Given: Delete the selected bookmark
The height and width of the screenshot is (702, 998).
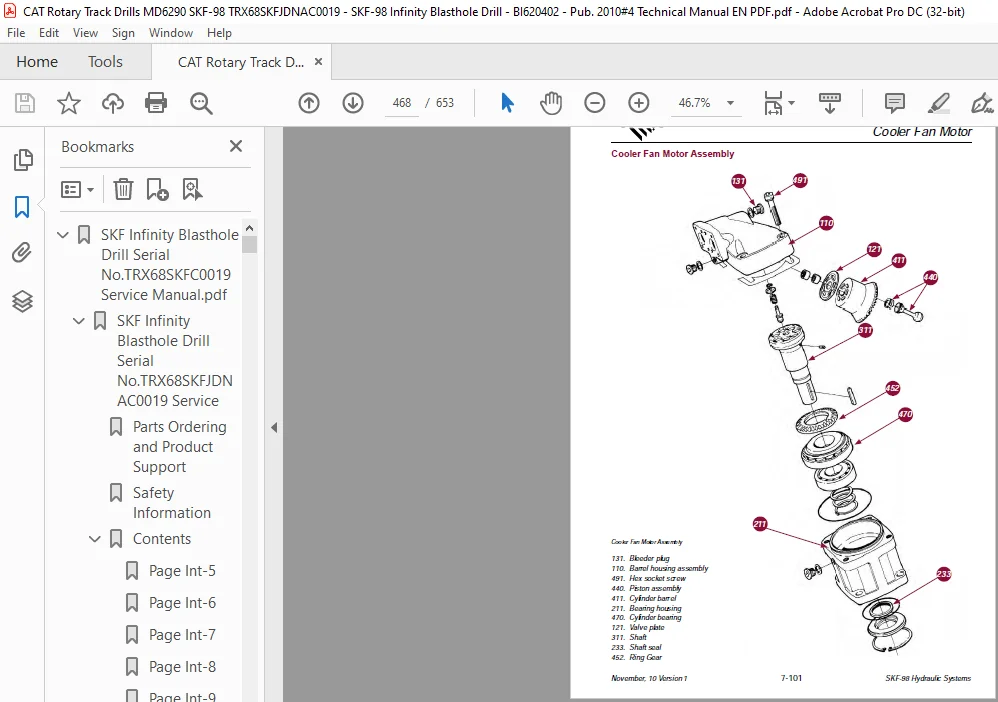Looking at the screenshot, I should click(123, 189).
